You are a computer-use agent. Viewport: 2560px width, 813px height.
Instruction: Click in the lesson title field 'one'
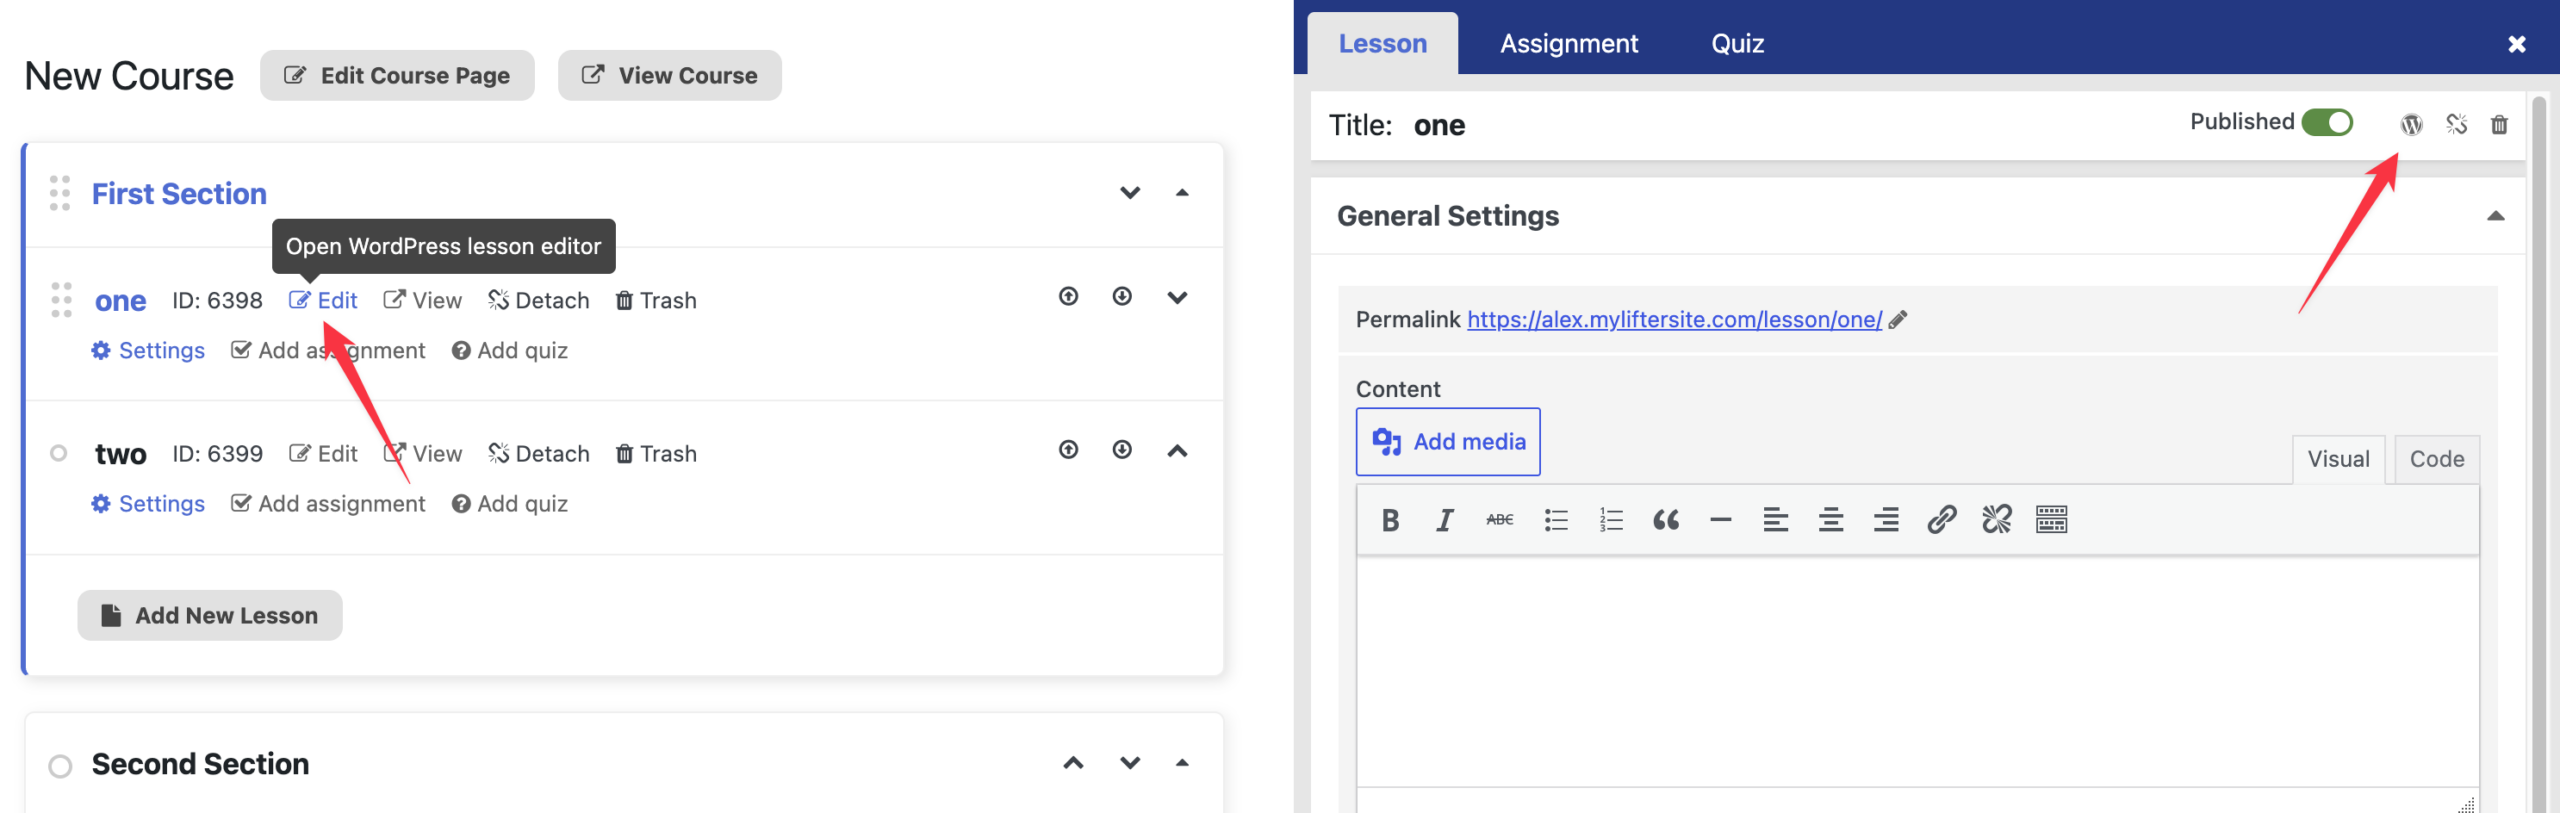[x=1439, y=126]
